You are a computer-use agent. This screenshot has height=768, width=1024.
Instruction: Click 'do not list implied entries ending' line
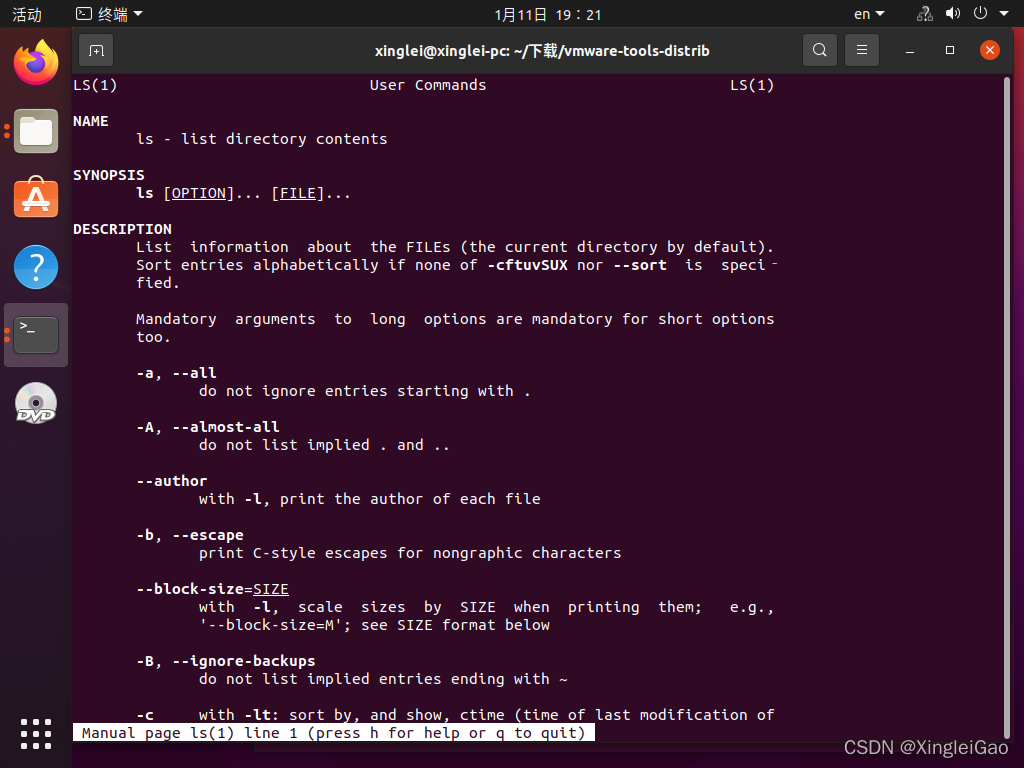[x=383, y=679]
